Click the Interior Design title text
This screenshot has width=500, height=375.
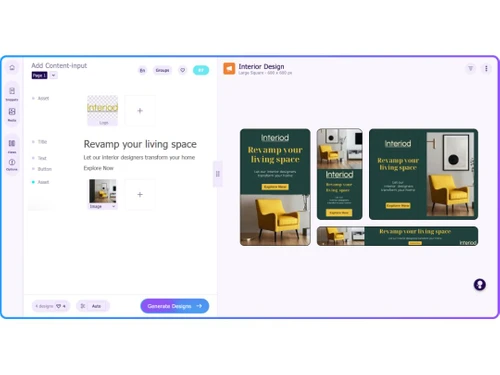pyautogui.click(x=261, y=66)
